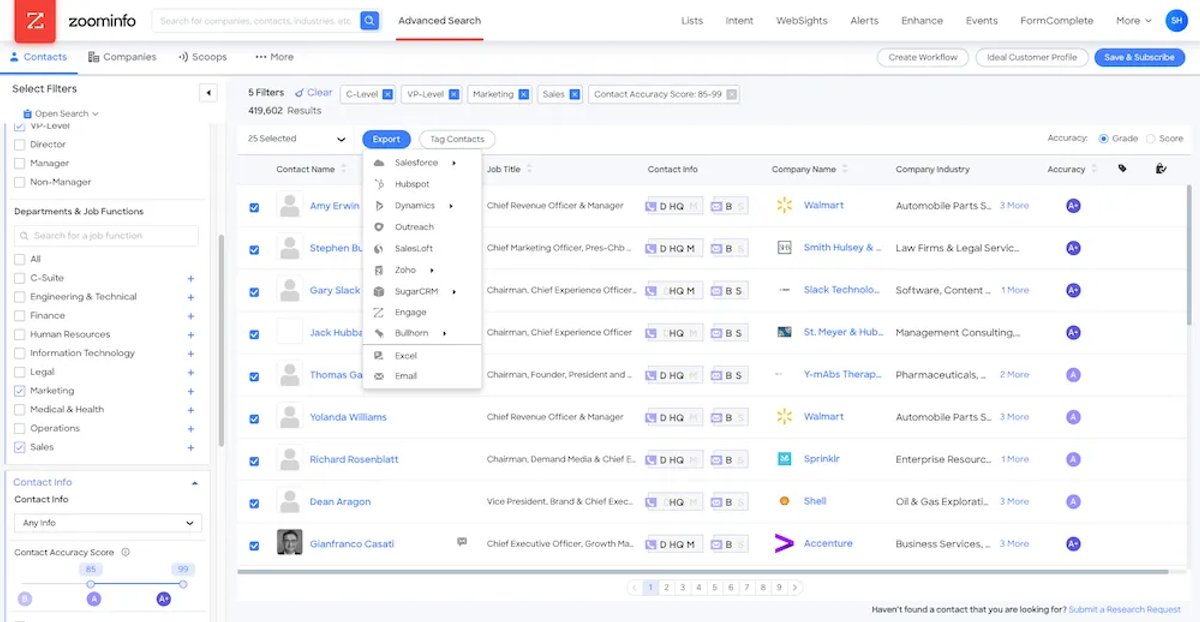Click the rightmost person column header icon

[x=1160, y=169]
